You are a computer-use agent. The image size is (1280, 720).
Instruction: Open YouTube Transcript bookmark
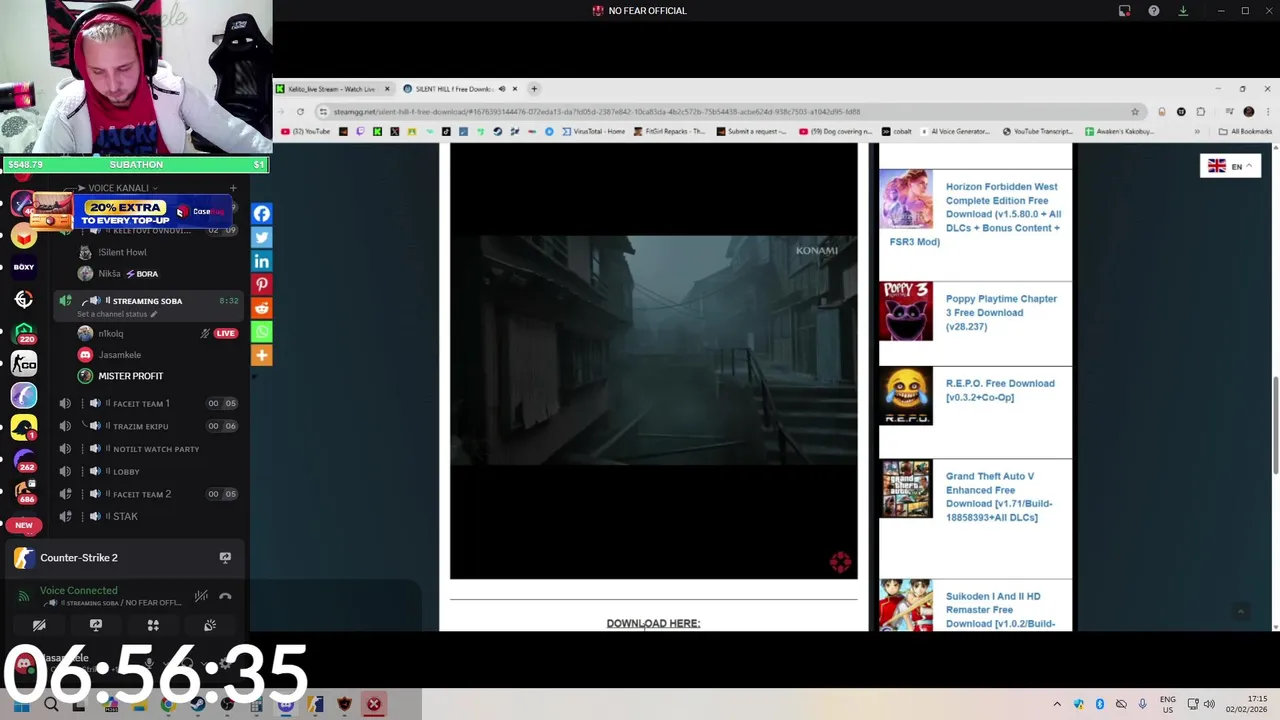point(1037,131)
